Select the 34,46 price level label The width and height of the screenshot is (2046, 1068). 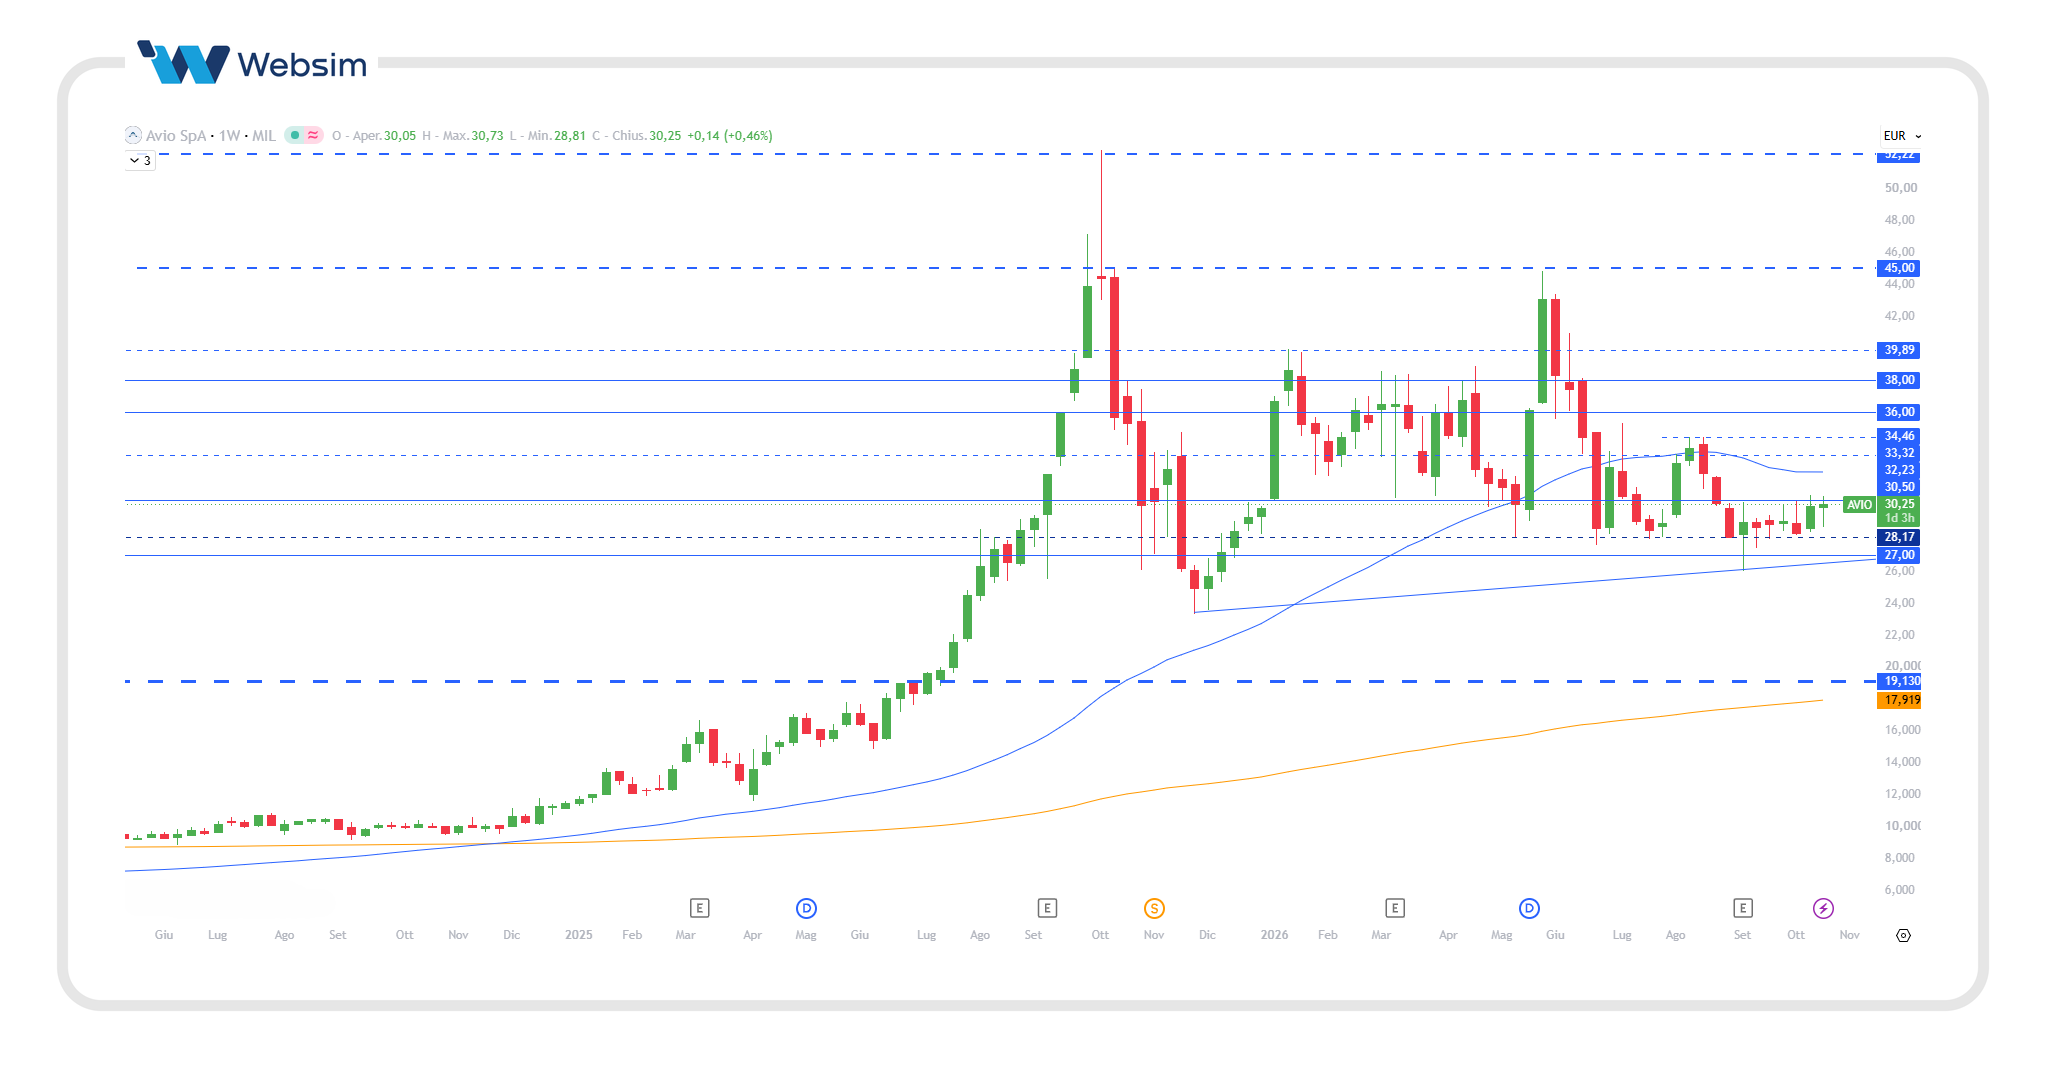coord(1899,436)
